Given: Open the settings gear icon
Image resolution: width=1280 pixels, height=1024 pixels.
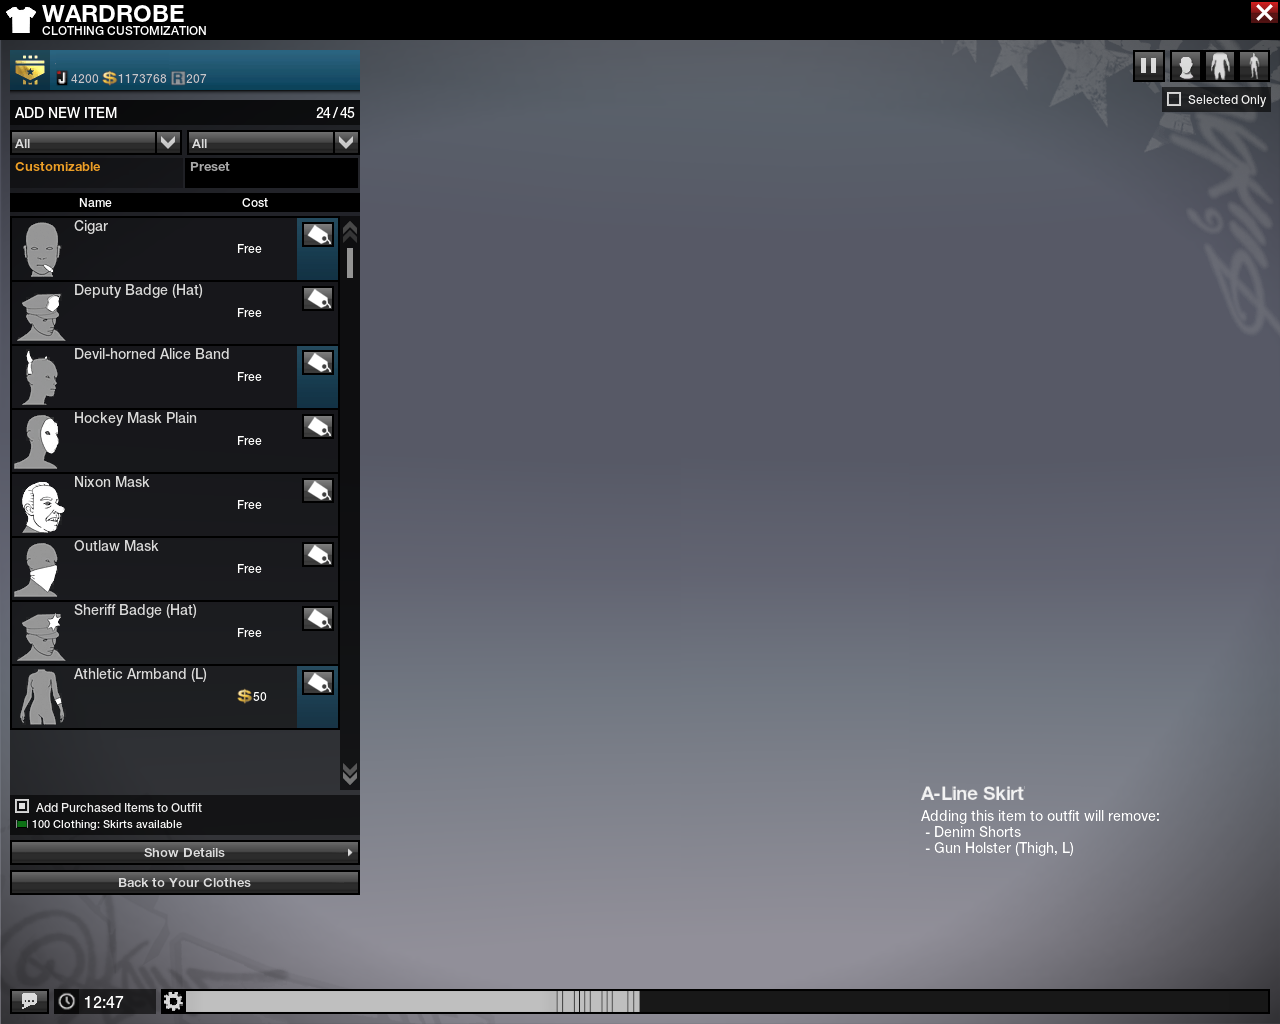Looking at the screenshot, I should tap(173, 1001).
